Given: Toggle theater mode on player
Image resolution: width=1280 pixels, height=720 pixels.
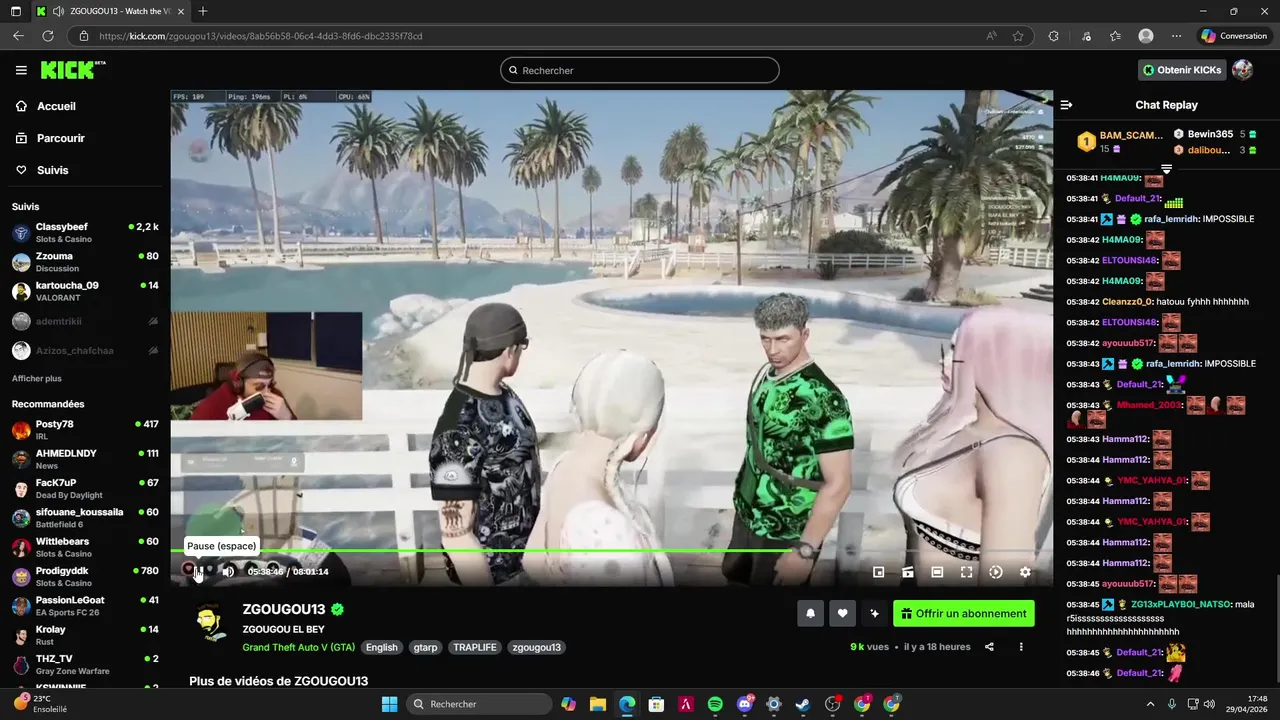Looking at the screenshot, I should tap(937, 572).
